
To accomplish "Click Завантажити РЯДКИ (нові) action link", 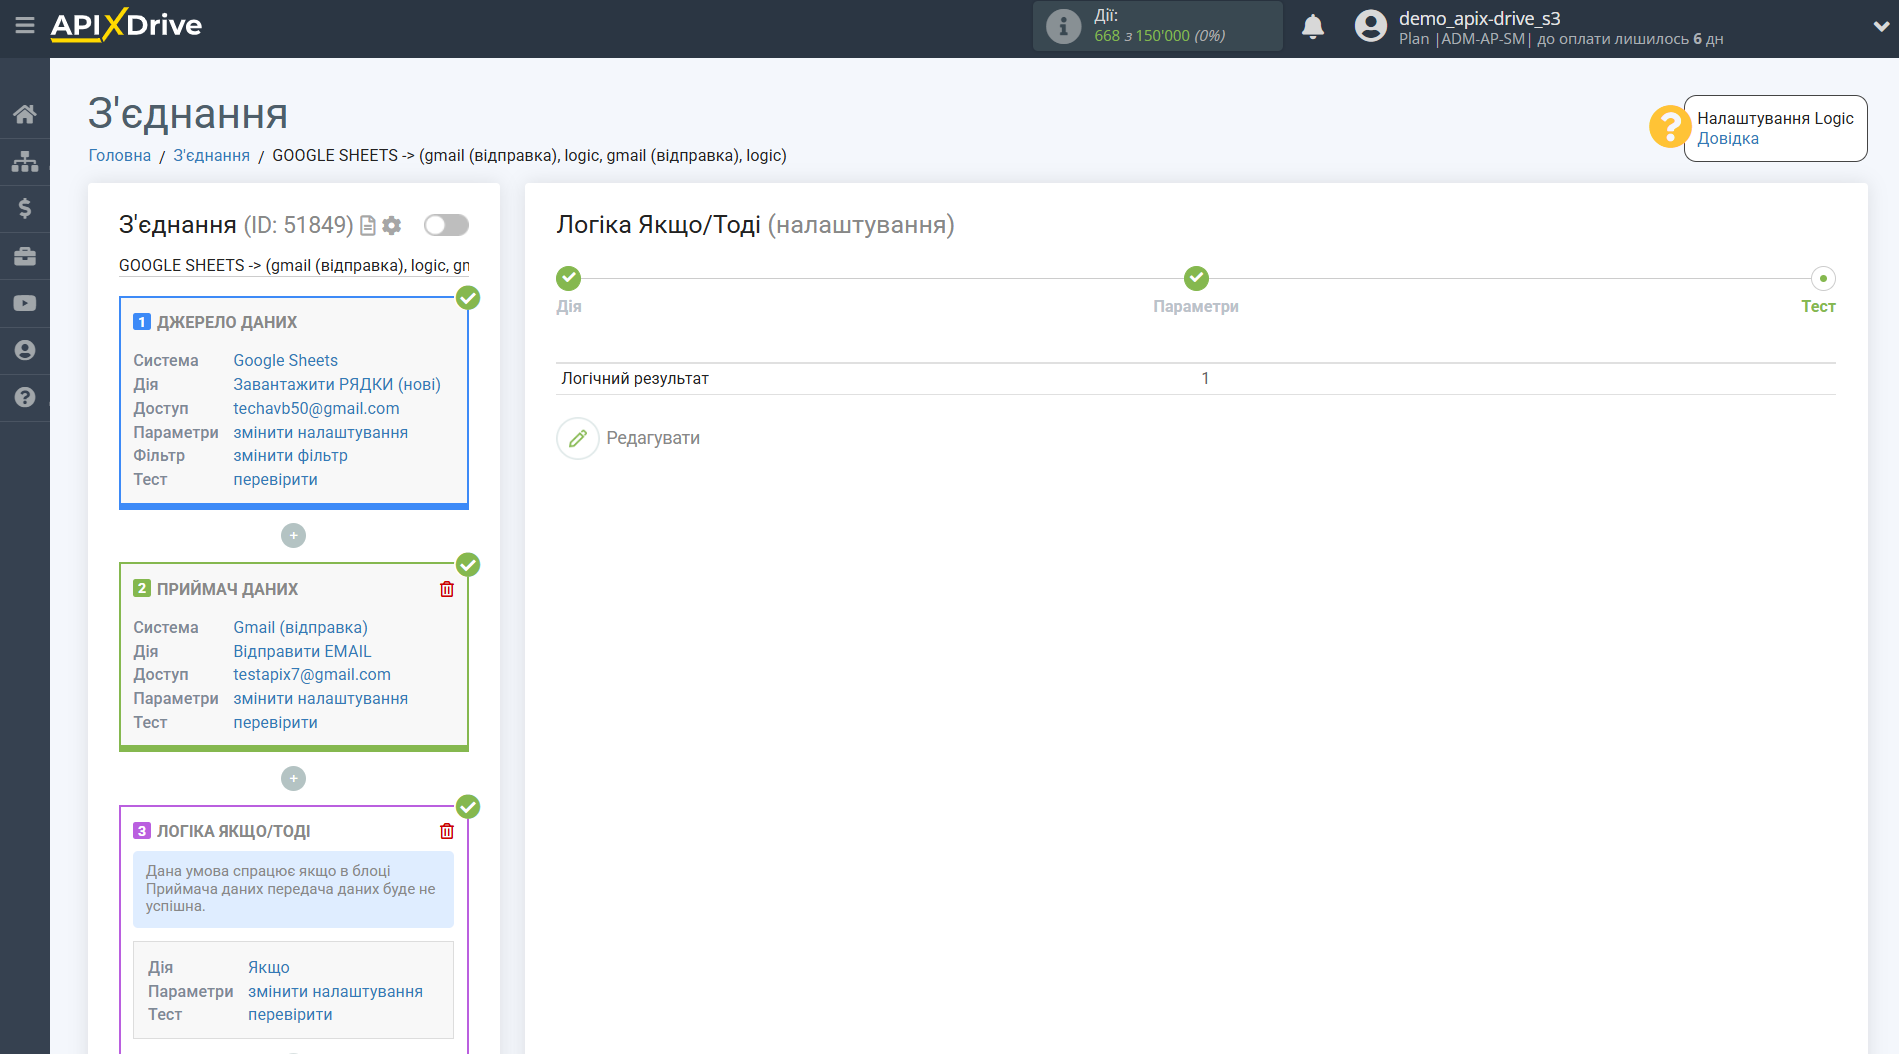I will coord(337,384).
